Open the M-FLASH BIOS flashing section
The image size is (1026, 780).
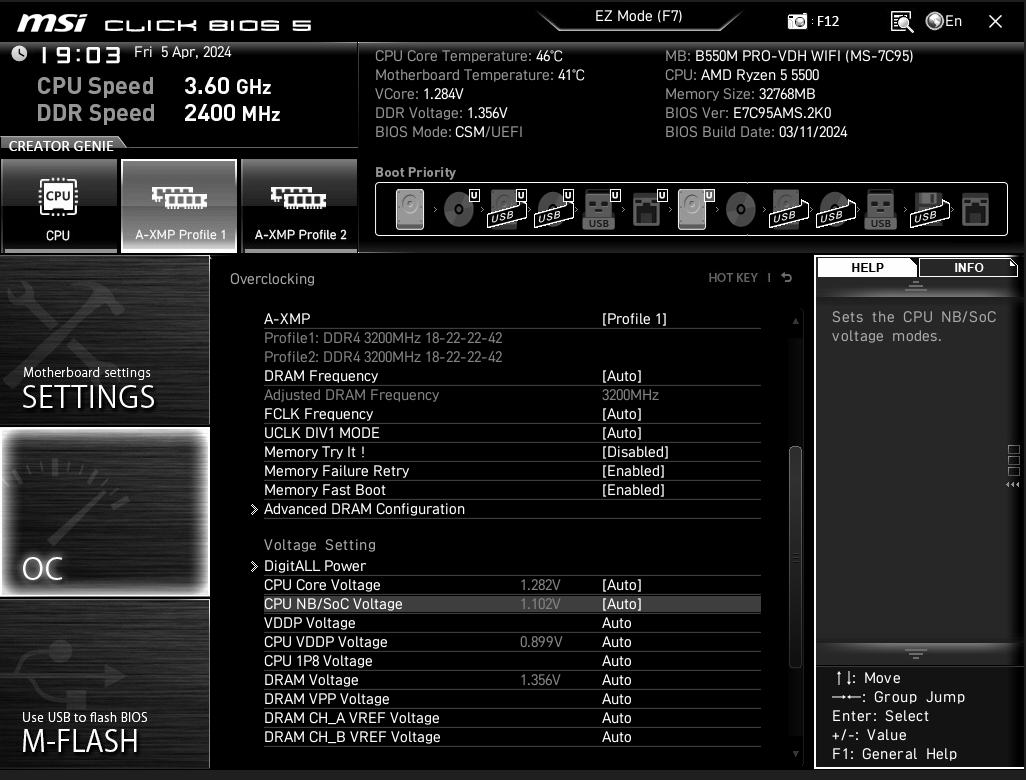pyautogui.click(x=105, y=684)
